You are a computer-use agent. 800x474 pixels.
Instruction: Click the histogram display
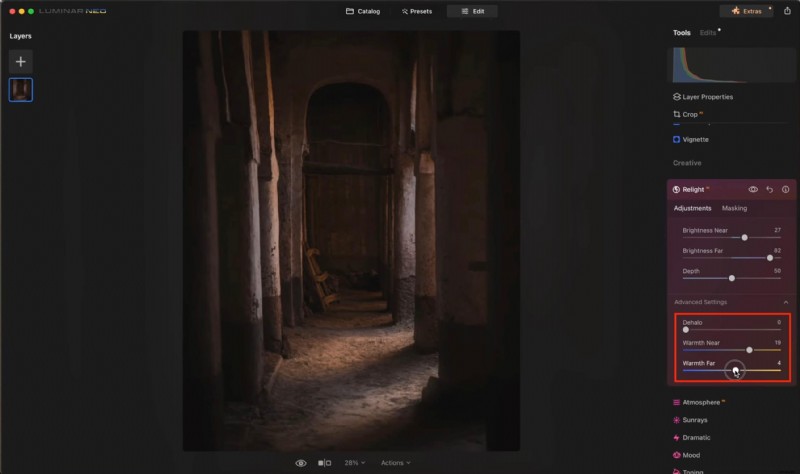[731, 65]
